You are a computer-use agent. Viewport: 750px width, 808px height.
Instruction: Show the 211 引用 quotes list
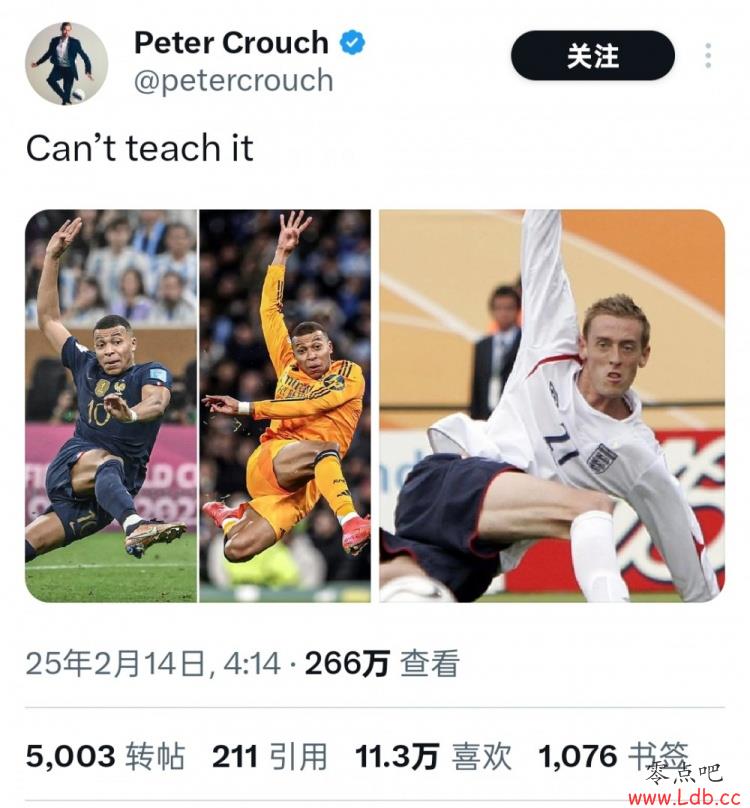pos(270,756)
